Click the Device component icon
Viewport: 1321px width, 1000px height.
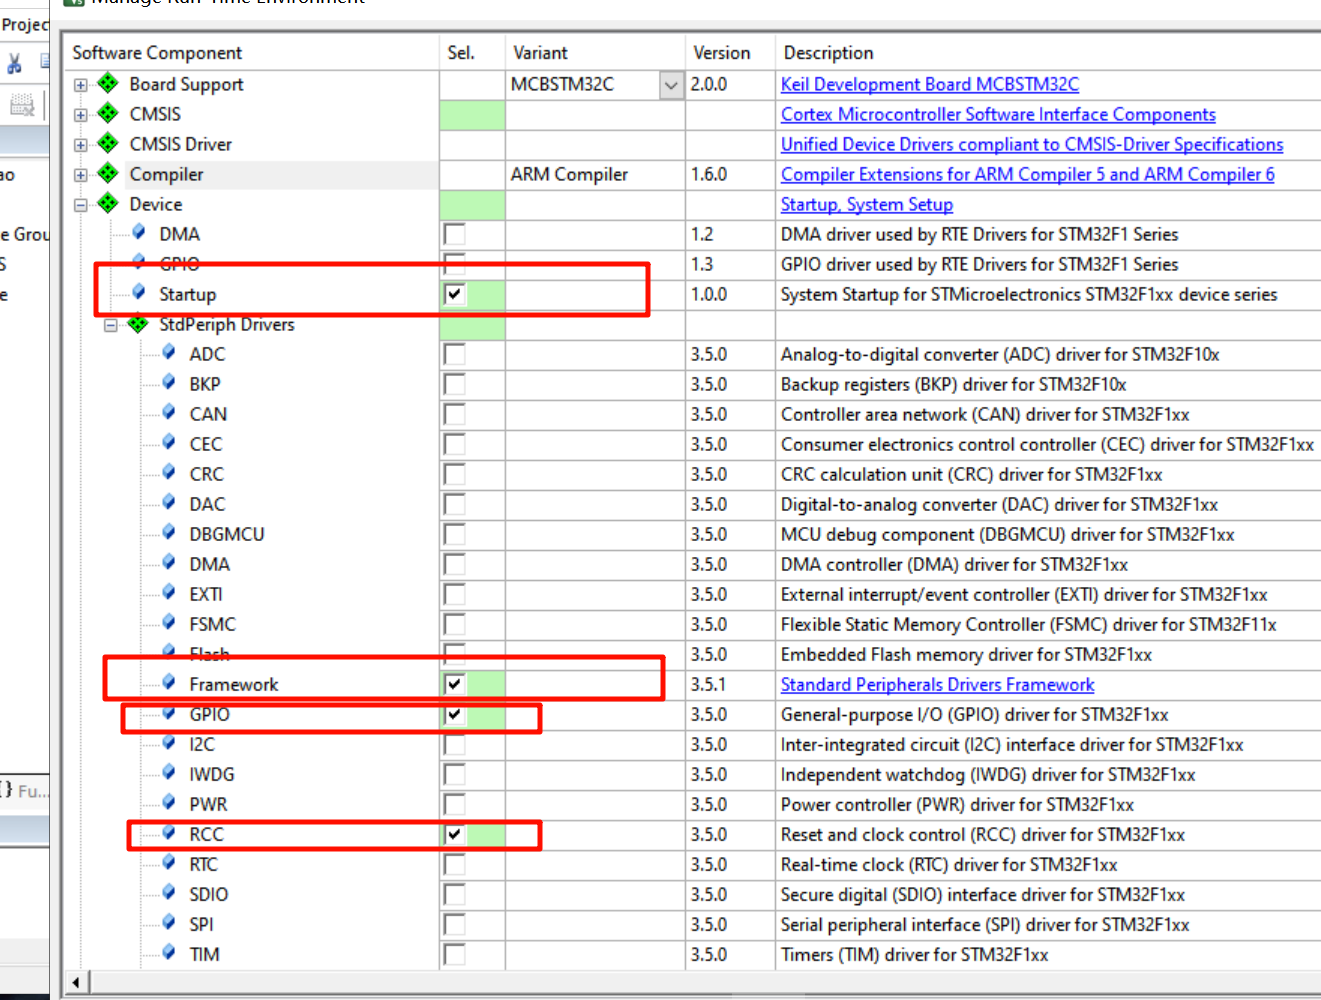[x=108, y=204]
